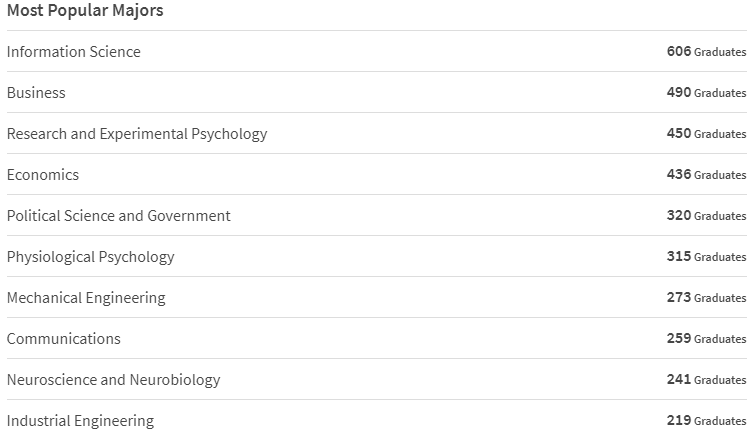The image size is (752, 440).
Task: Click the 320 Graduates count
Action: (706, 215)
